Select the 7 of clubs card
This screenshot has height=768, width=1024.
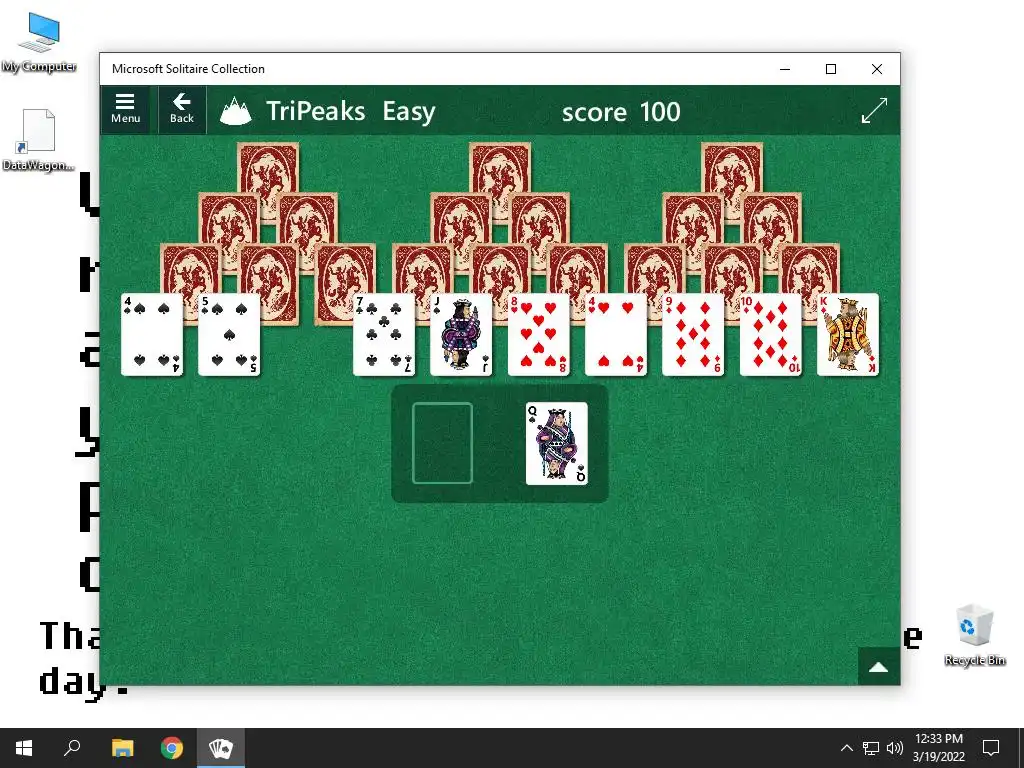(x=384, y=334)
